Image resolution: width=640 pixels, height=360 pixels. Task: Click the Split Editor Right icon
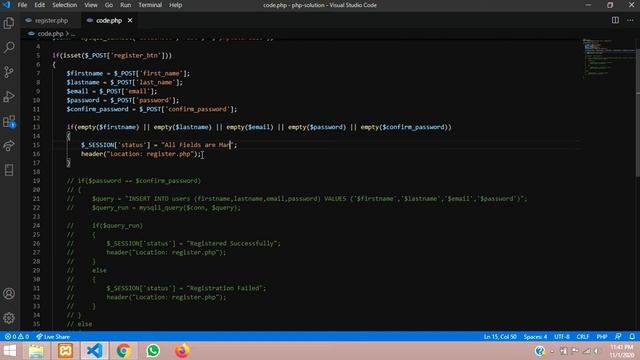coord(615,20)
